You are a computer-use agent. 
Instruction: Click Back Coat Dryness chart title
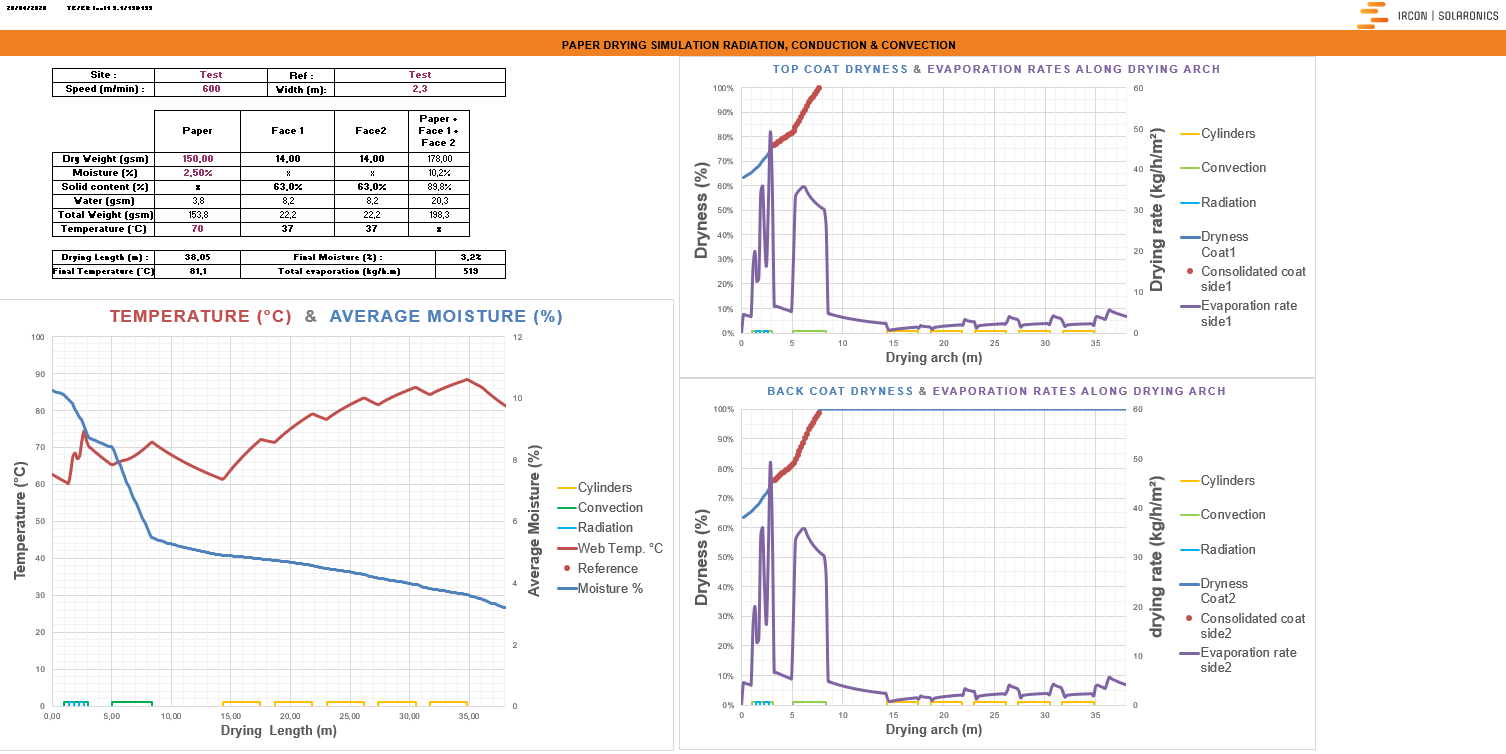996,391
